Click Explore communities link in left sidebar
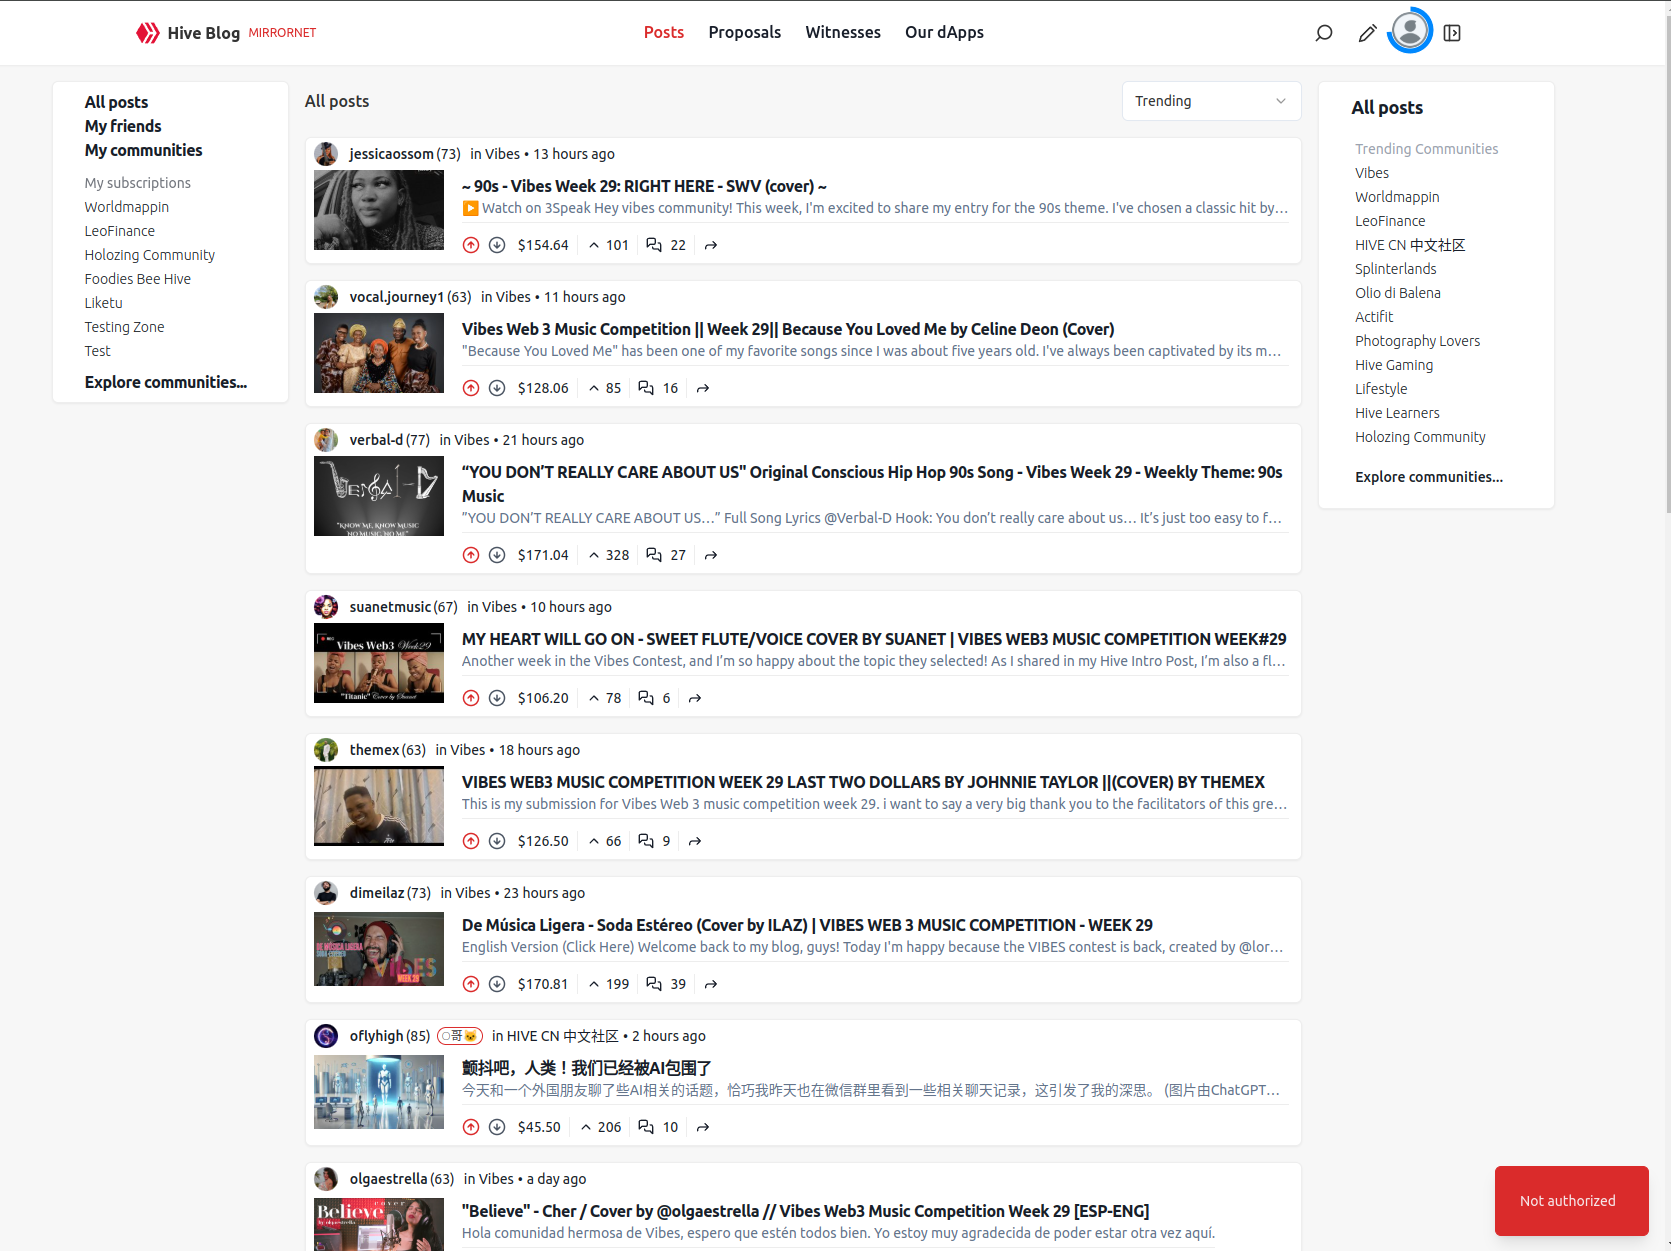 click(x=165, y=382)
